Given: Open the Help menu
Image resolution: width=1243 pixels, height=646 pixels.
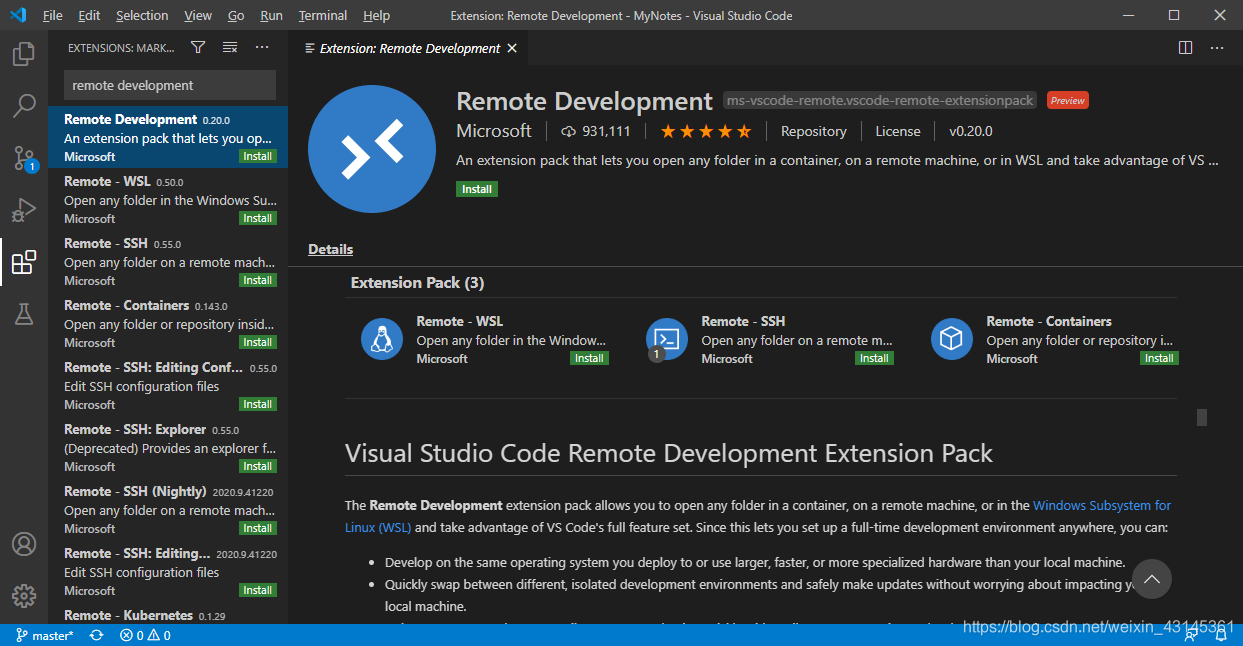Looking at the screenshot, I should coord(377,15).
